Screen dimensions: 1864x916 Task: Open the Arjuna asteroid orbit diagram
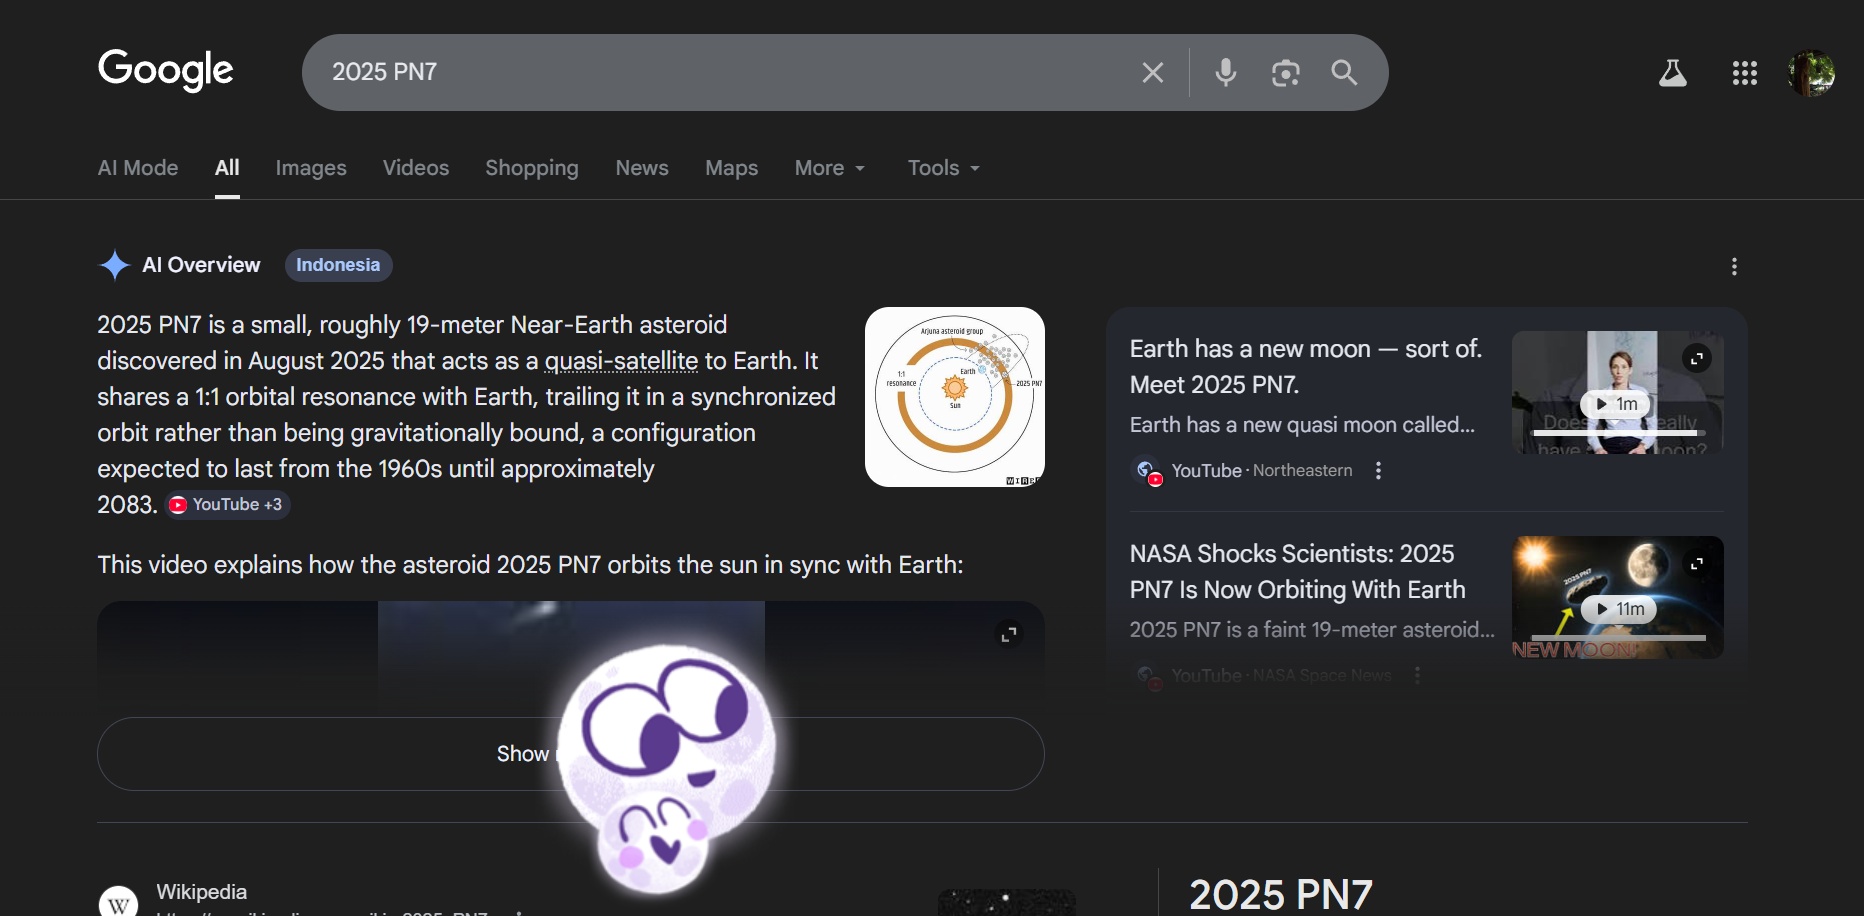pos(955,397)
